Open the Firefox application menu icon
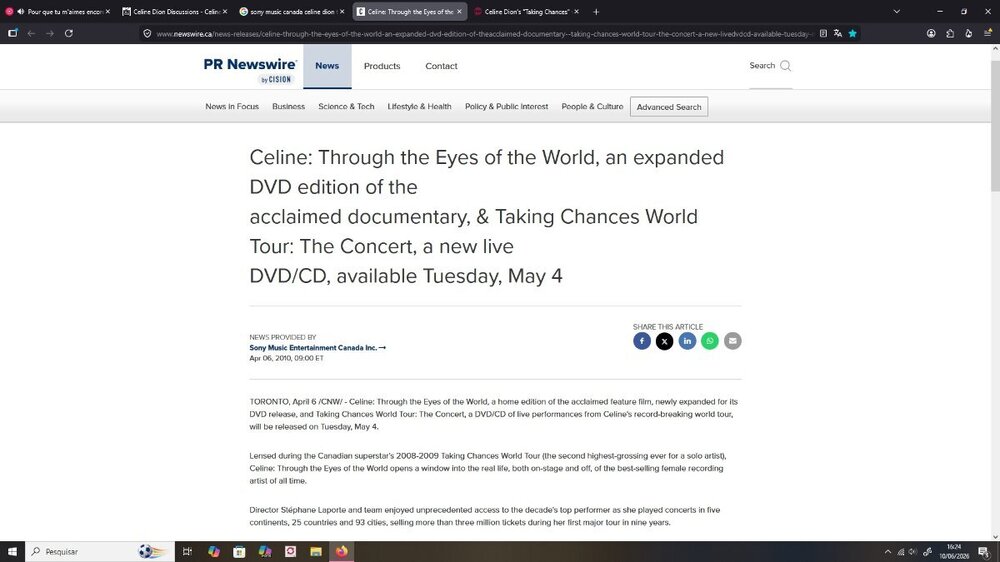The height and width of the screenshot is (562, 1000). (987, 33)
